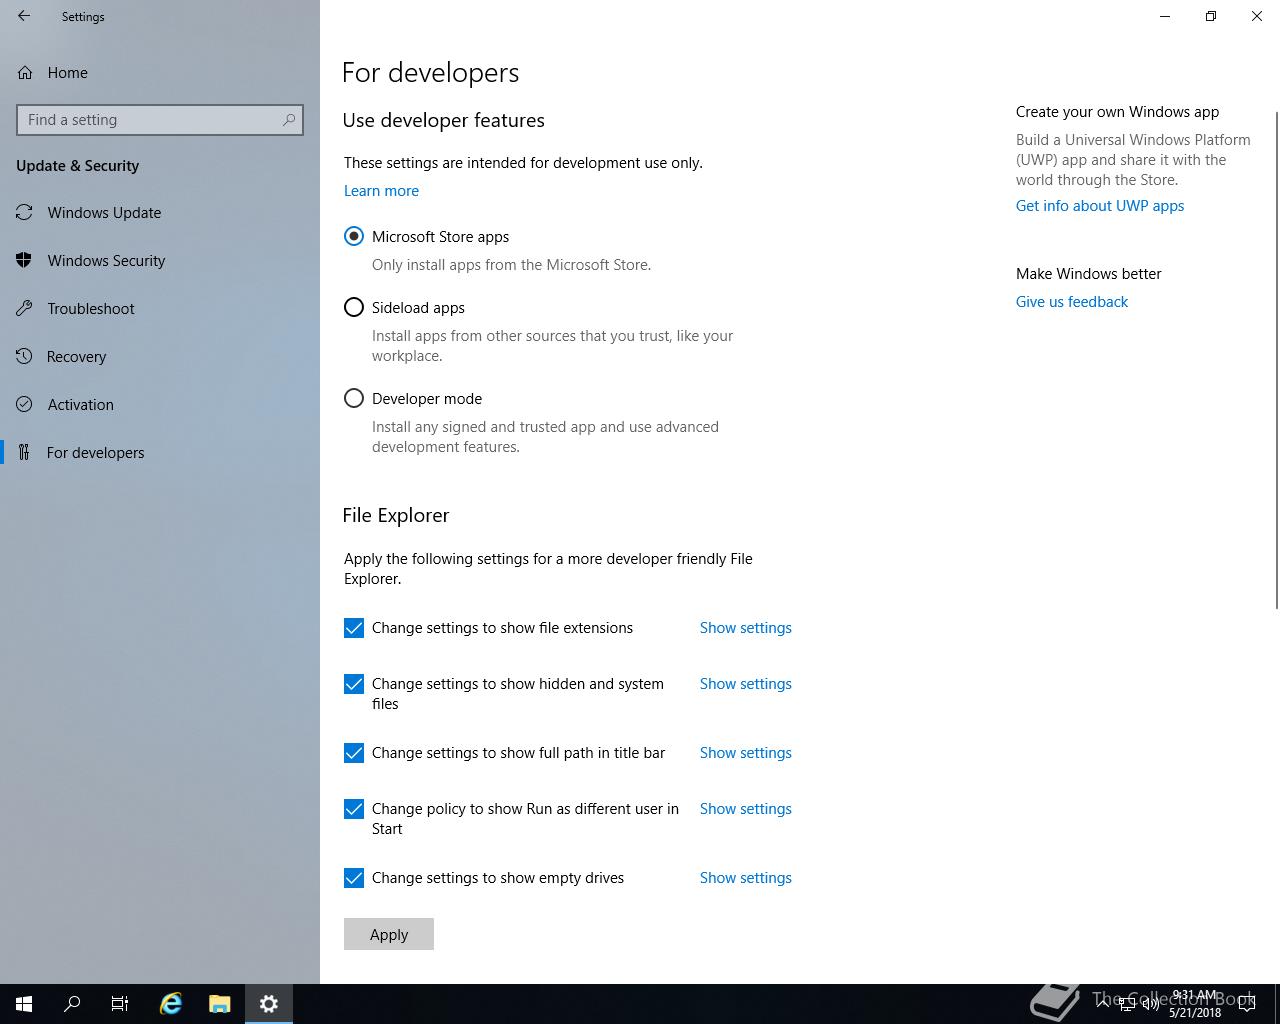Restore down the Settings window

coord(1211,16)
